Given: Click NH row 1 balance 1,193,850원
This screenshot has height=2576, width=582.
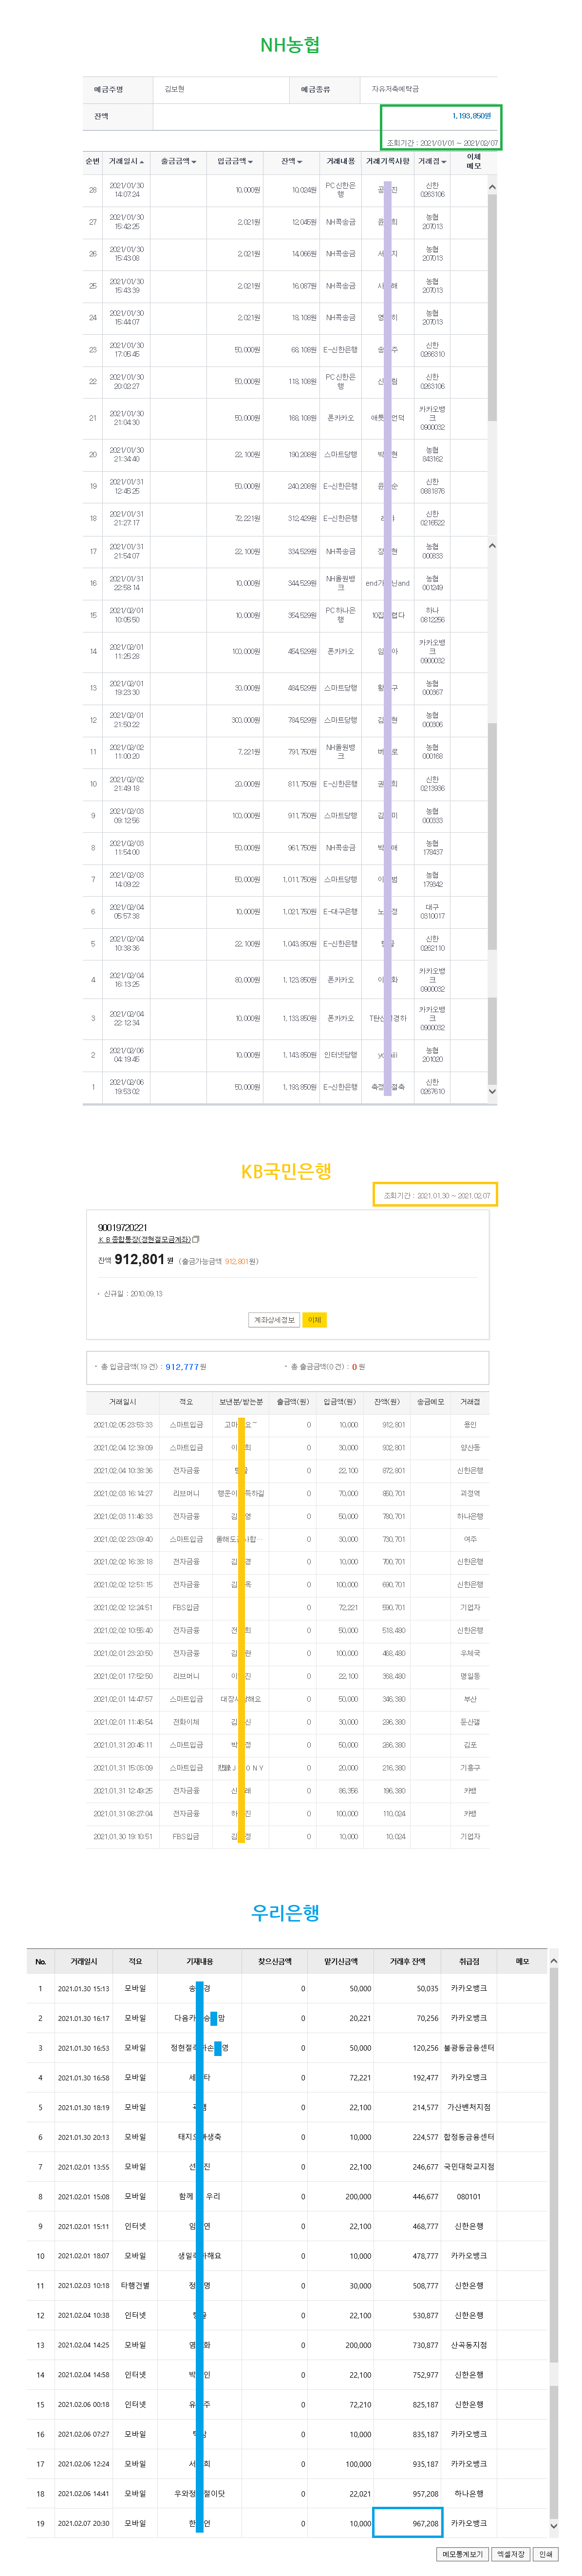Looking at the screenshot, I should tap(299, 1087).
